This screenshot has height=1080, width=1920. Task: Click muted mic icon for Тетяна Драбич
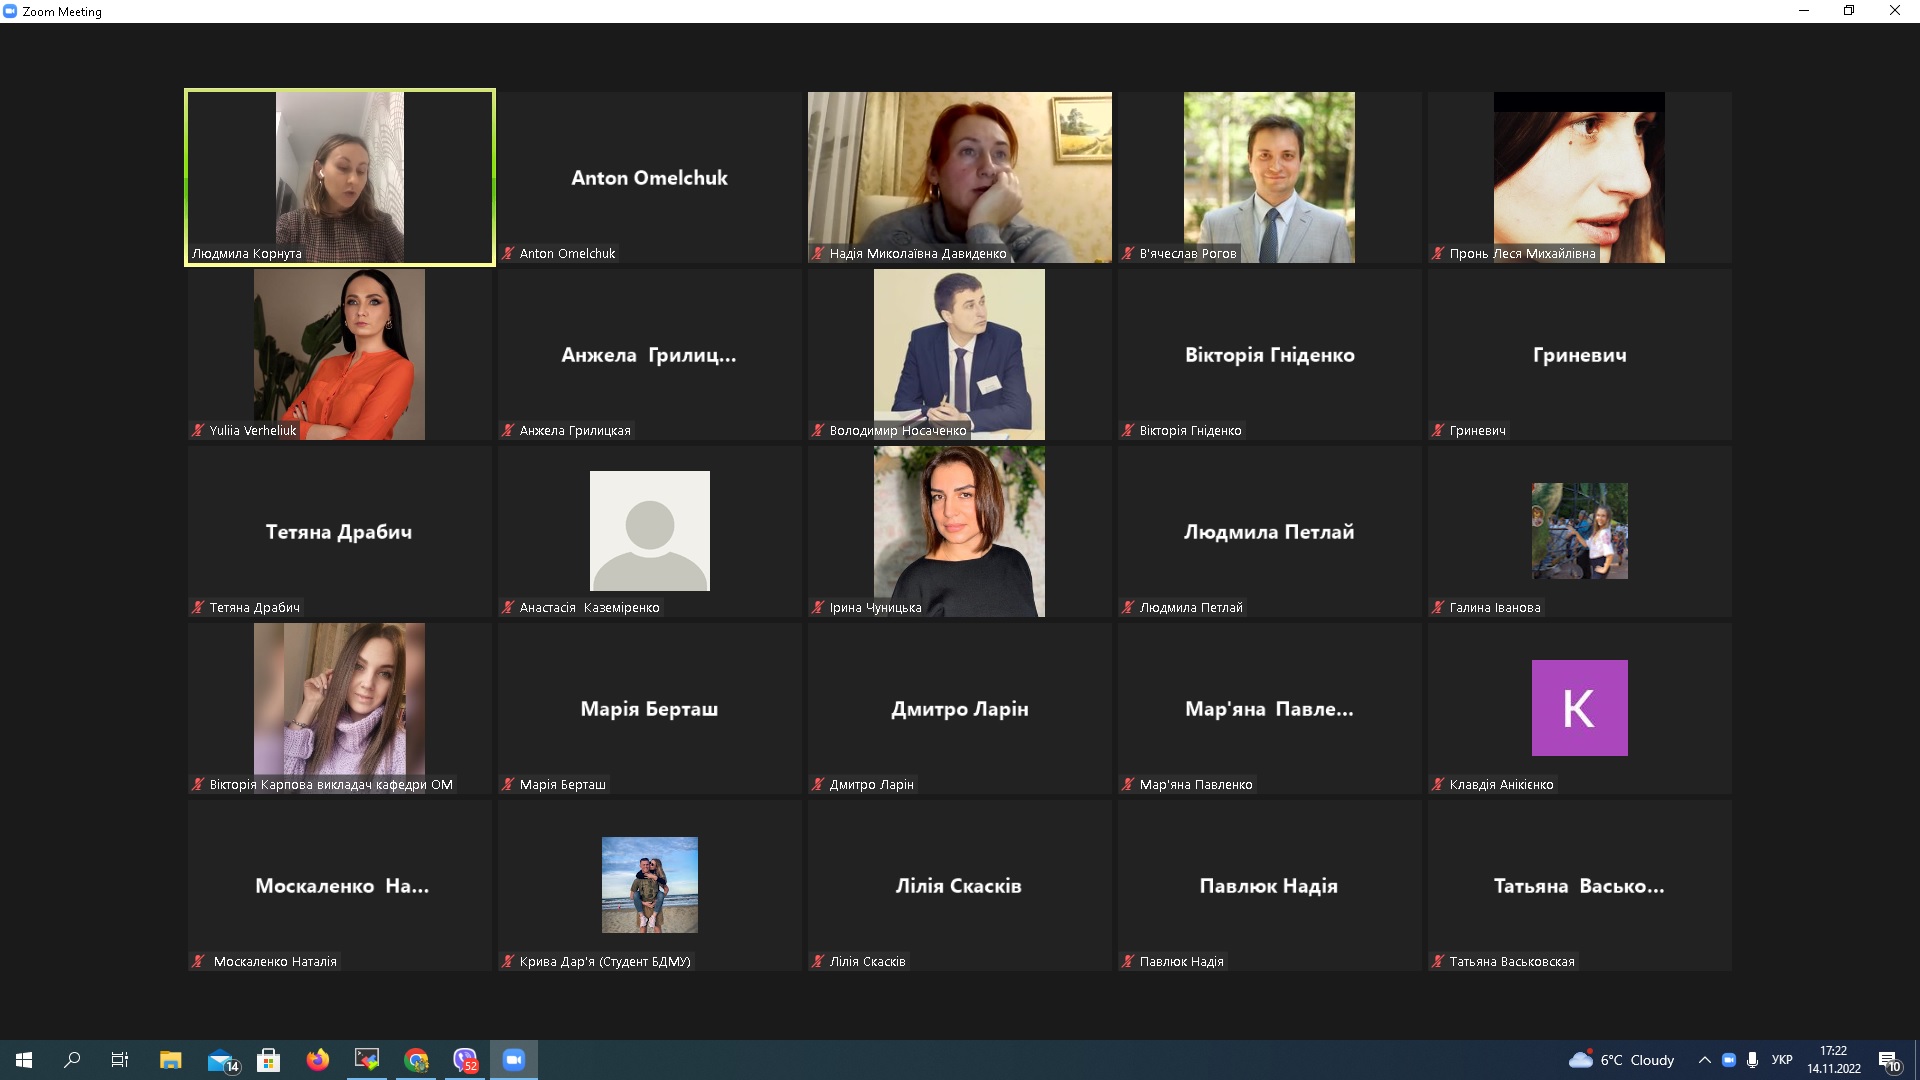[x=198, y=608]
